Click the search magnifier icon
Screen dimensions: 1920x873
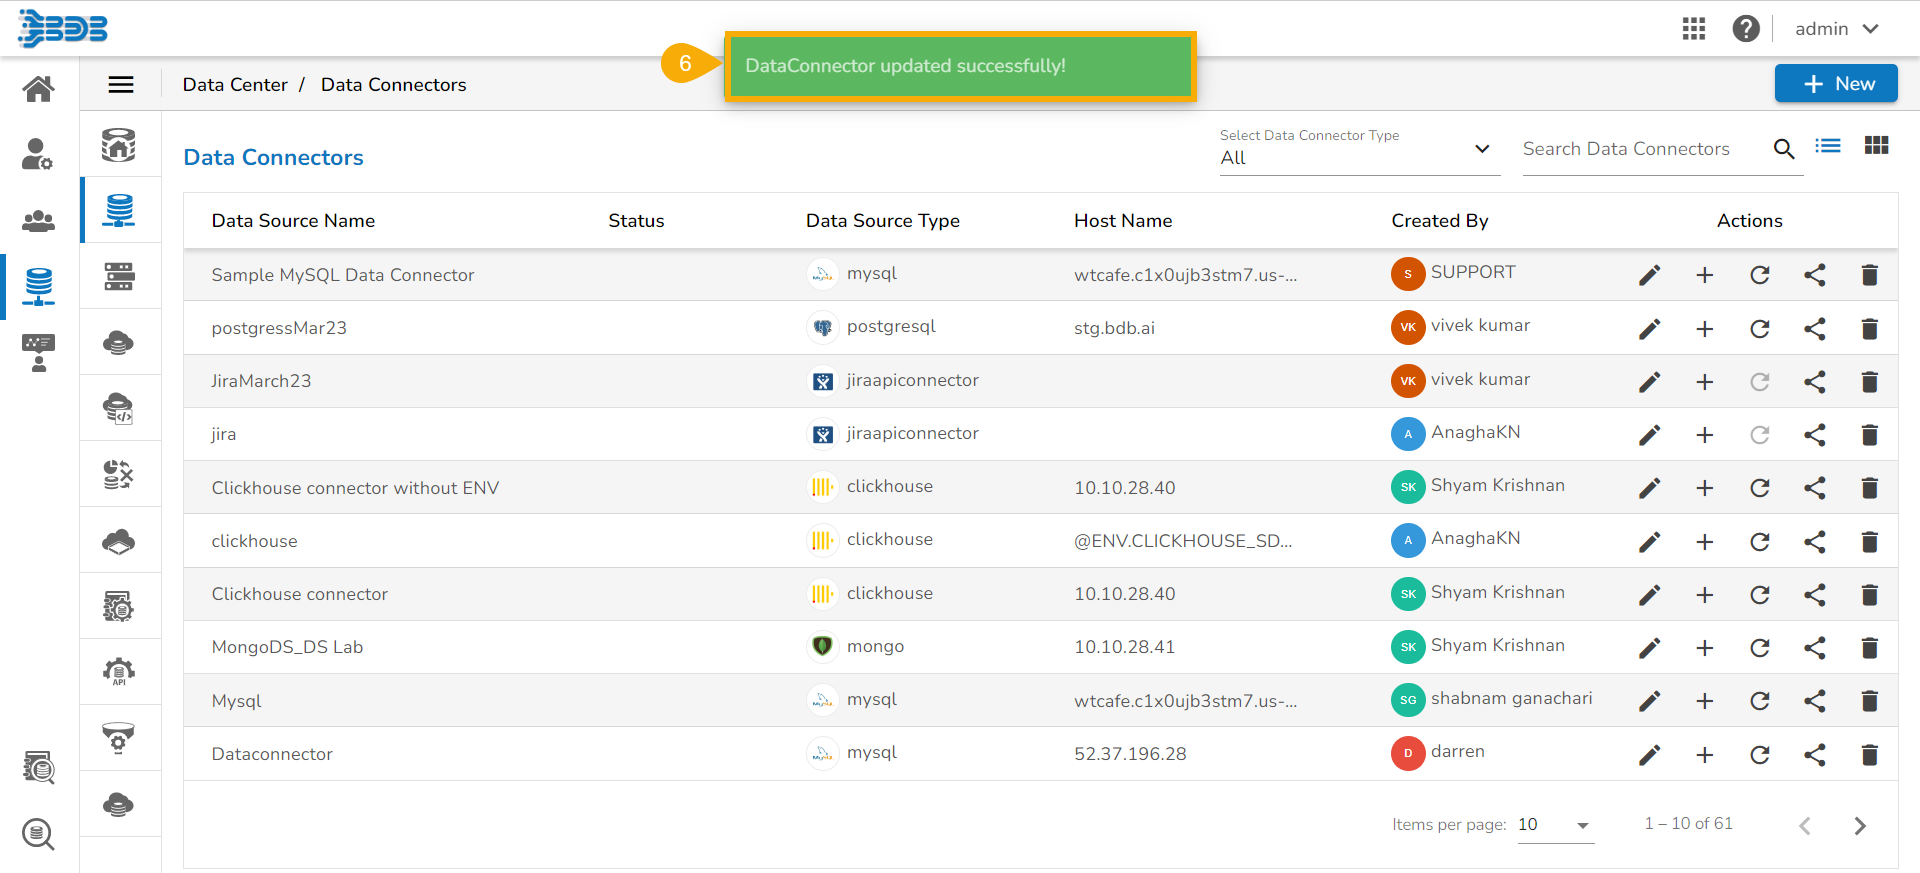(x=1783, y=149)
